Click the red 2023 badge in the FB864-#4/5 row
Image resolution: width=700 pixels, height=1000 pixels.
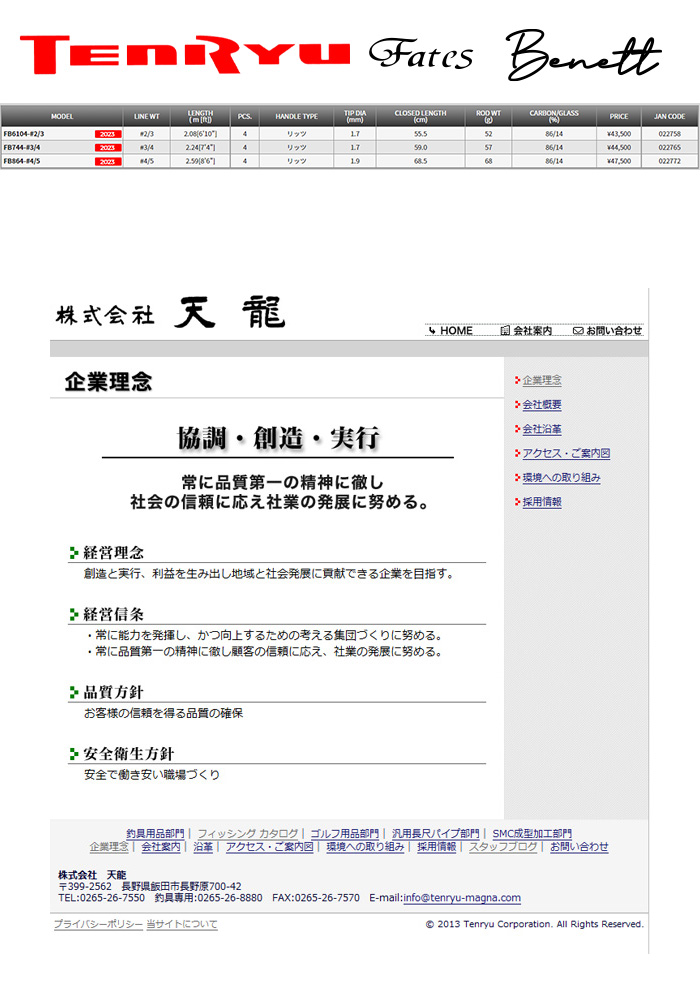click(107, 161)
